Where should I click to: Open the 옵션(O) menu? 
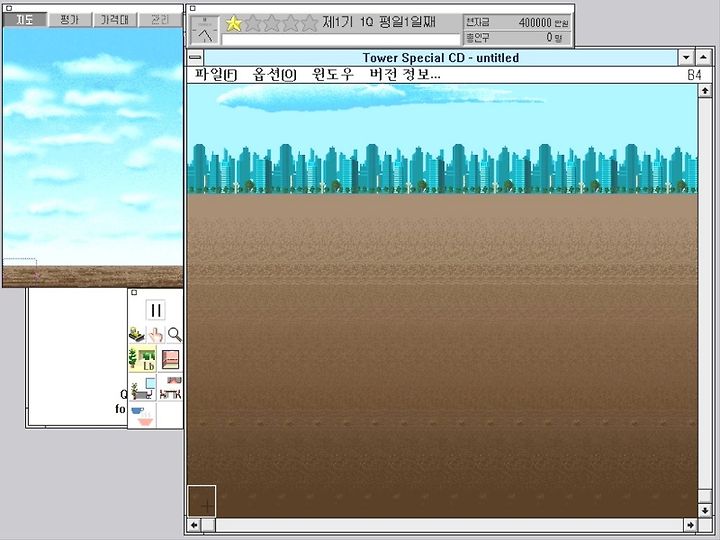[275, 74]
